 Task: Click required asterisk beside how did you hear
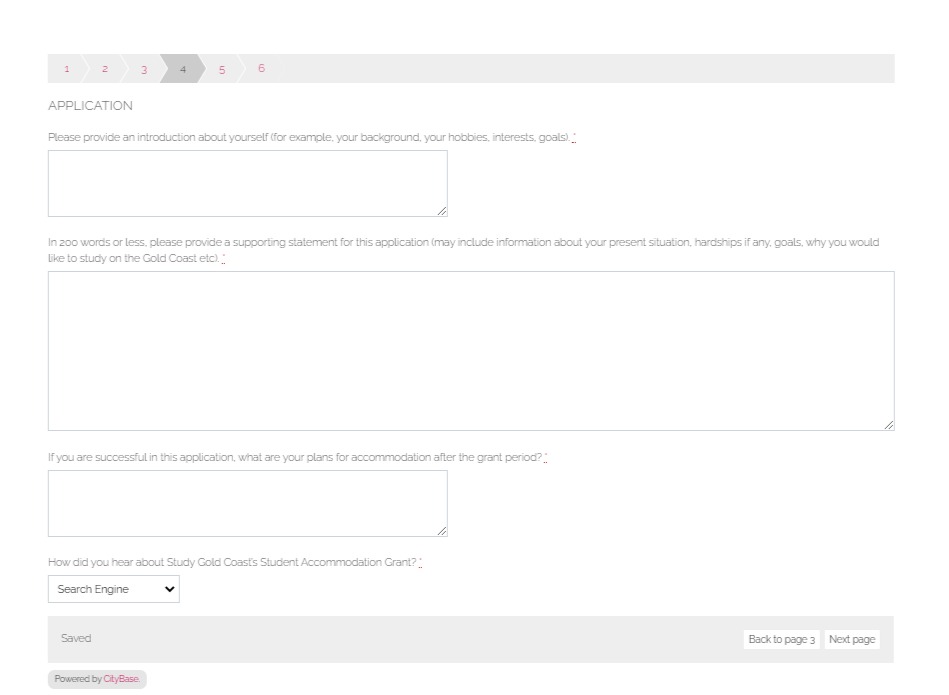coord(420,562)
